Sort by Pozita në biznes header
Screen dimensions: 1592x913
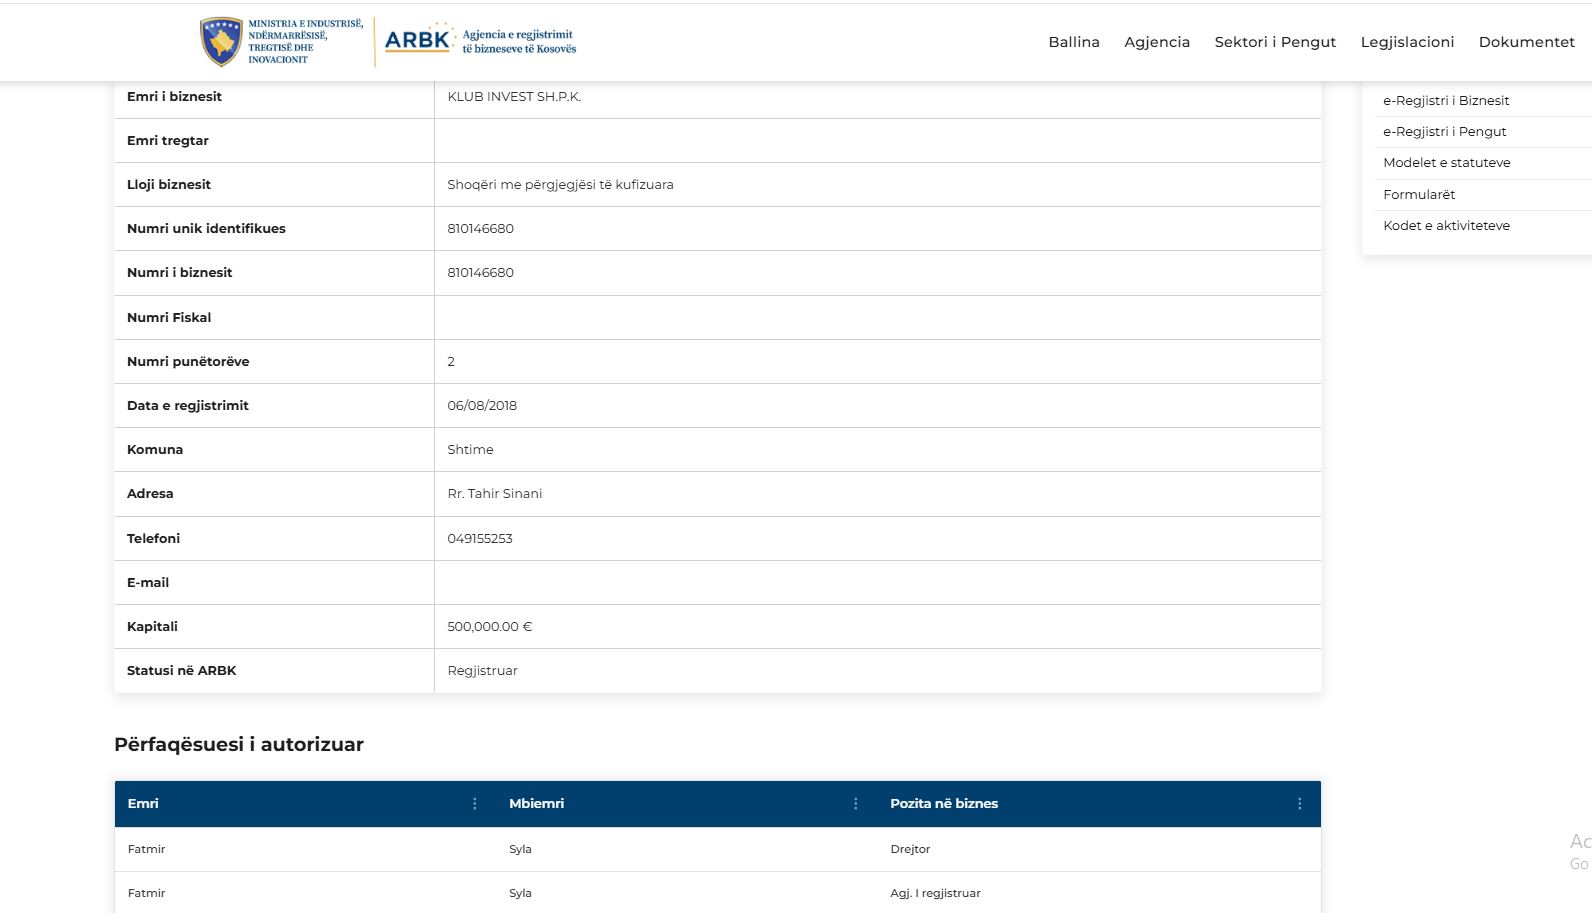click(943, 804)
